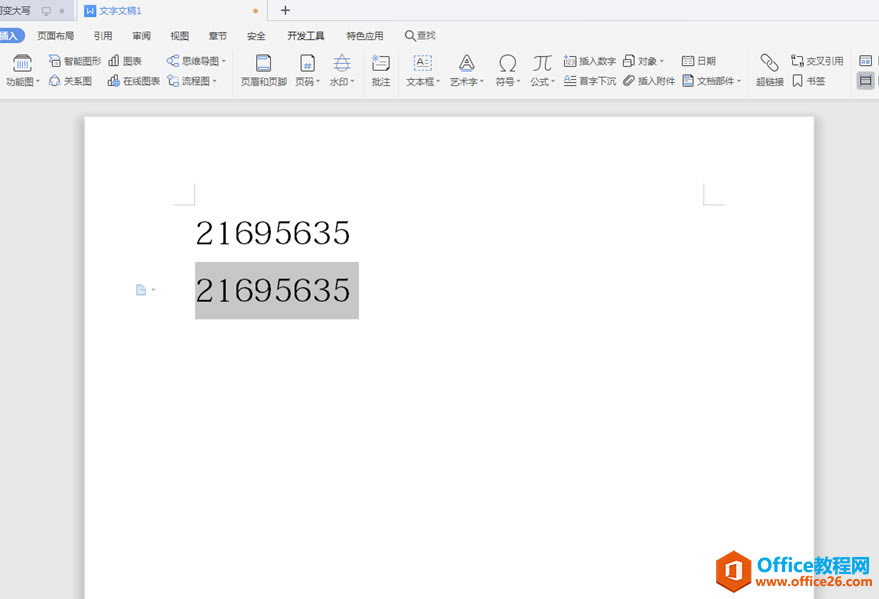Switch to the 审阅 ribbon tab
The image size is (879, 599).
click(141, 36)
